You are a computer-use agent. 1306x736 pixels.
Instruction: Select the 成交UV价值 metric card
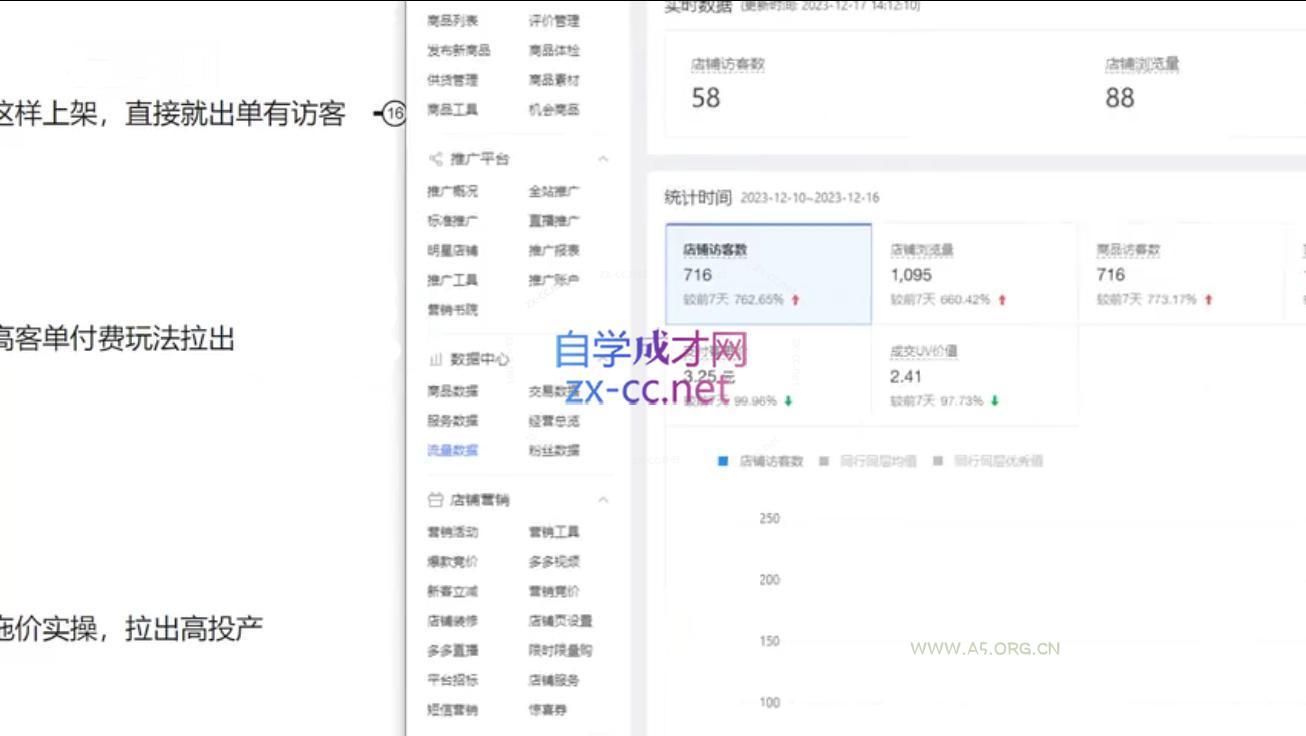975,375
